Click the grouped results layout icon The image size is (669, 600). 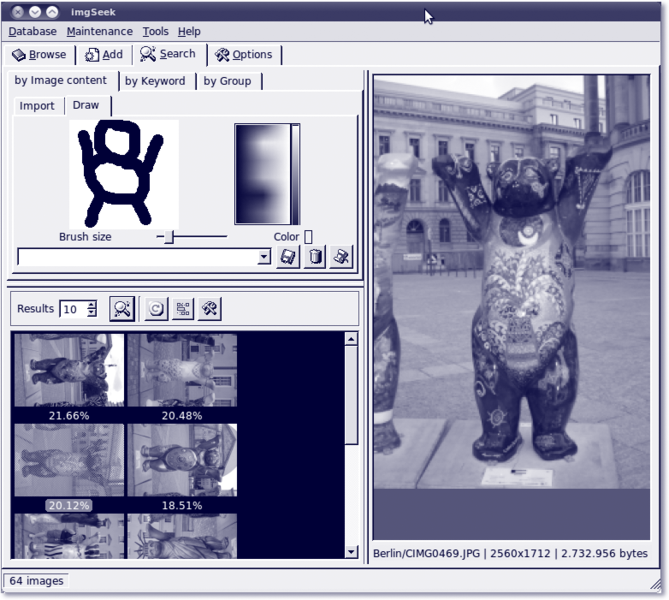click(x=183, y=309)
